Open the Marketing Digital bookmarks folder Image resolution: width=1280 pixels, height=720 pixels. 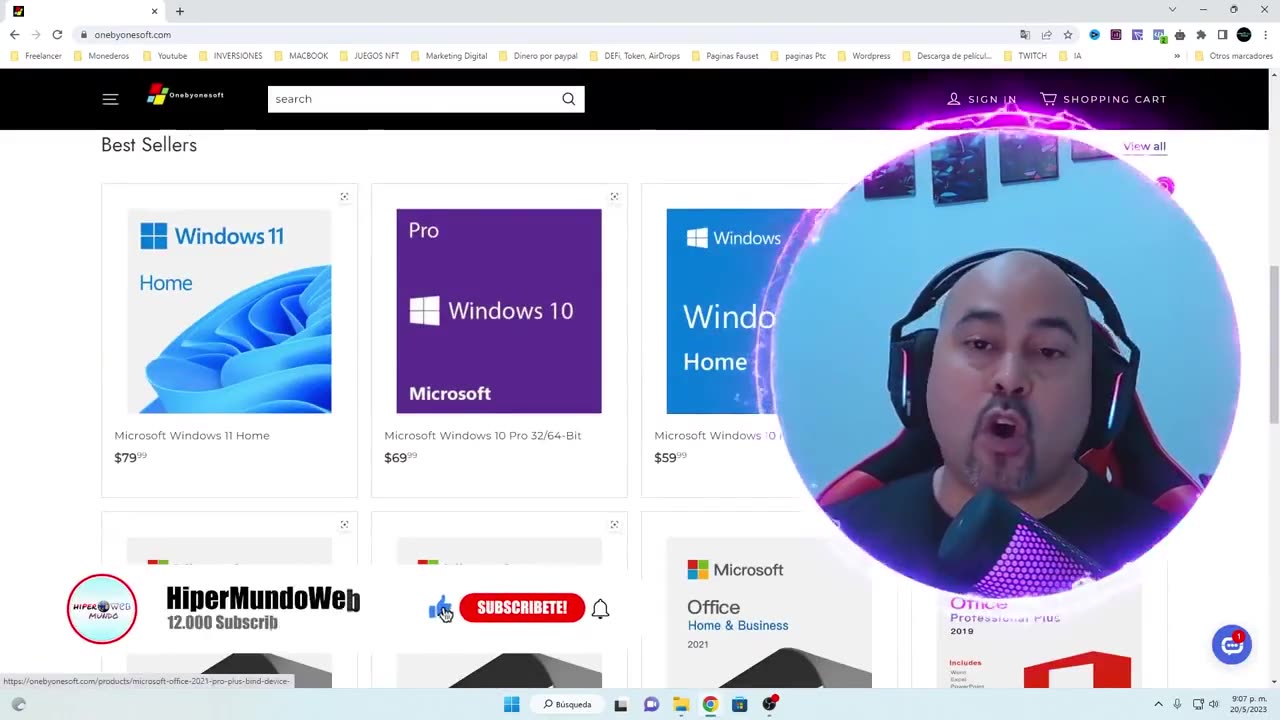(449, 56)
